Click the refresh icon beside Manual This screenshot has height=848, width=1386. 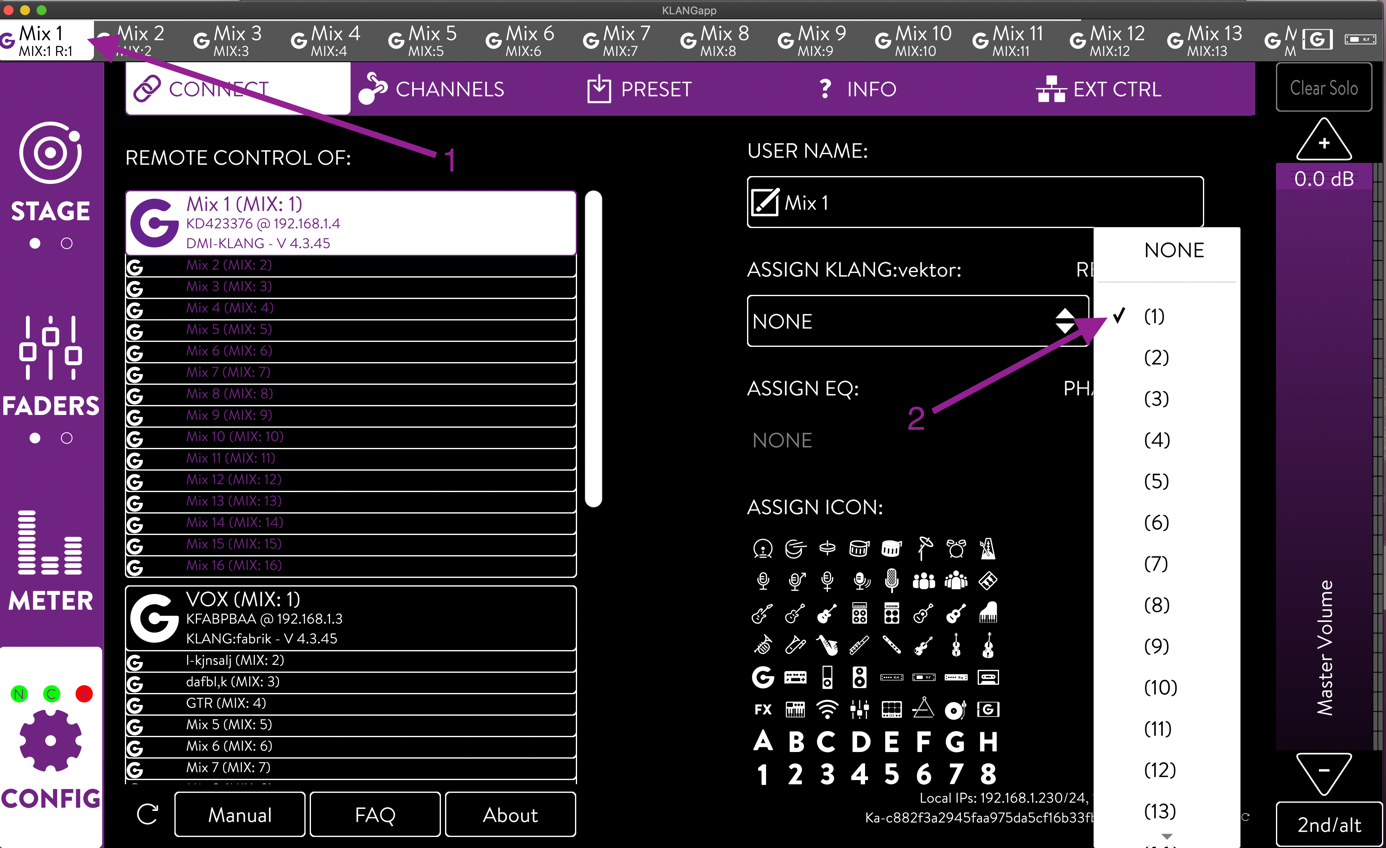148,815
